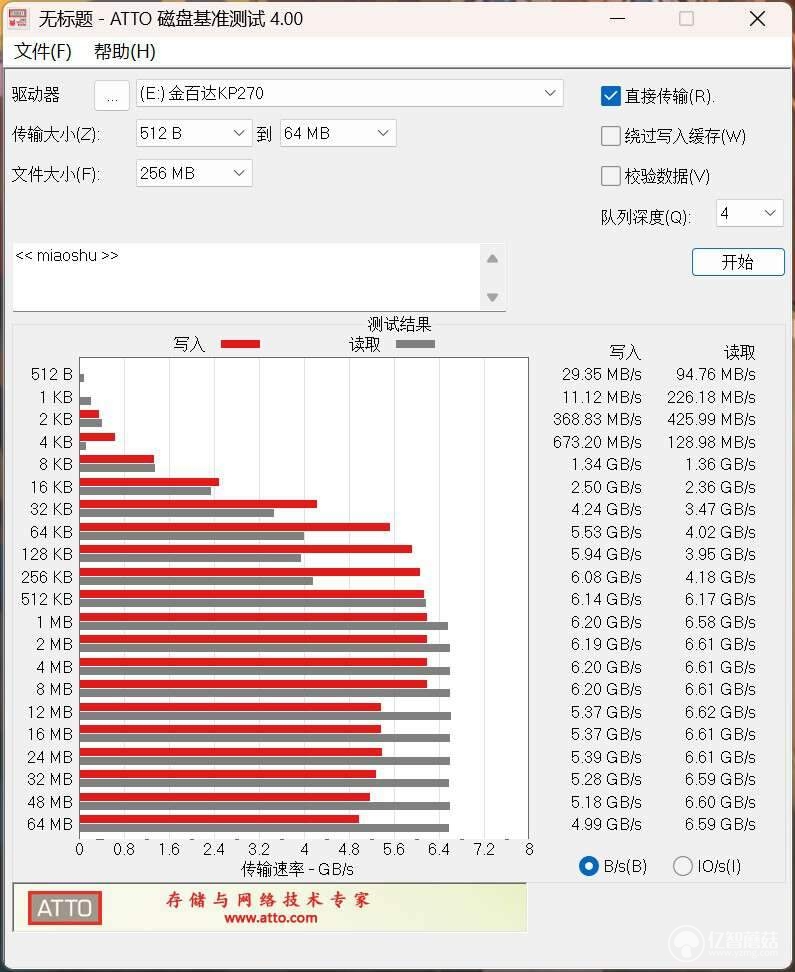Image resolution: width=795 pixels, height=972 pixels.
Task: Open the 256 MB file size dropdown
Action: point(193,173)
